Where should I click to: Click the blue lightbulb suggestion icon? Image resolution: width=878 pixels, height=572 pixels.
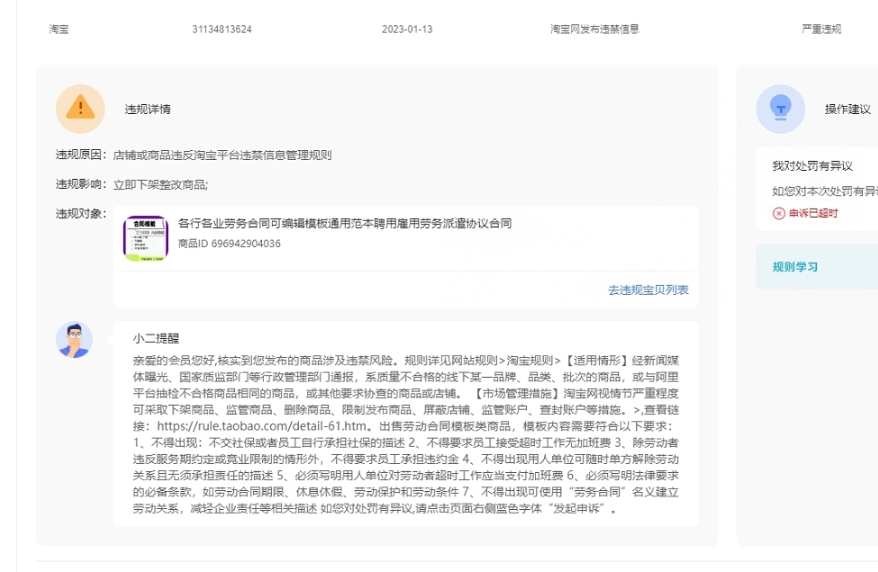tap(780, 109)
